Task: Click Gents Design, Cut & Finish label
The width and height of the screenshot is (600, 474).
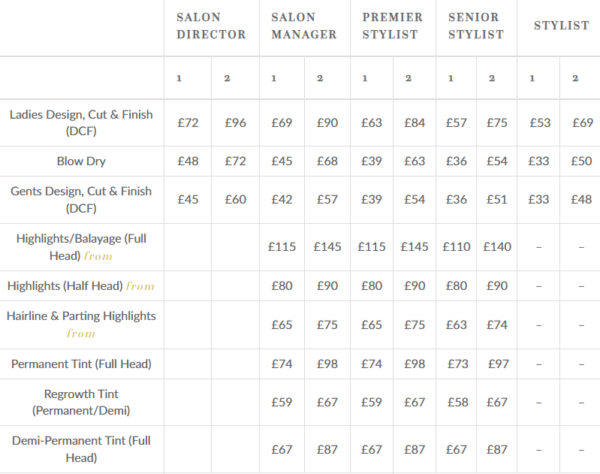Action: [81, 199]
